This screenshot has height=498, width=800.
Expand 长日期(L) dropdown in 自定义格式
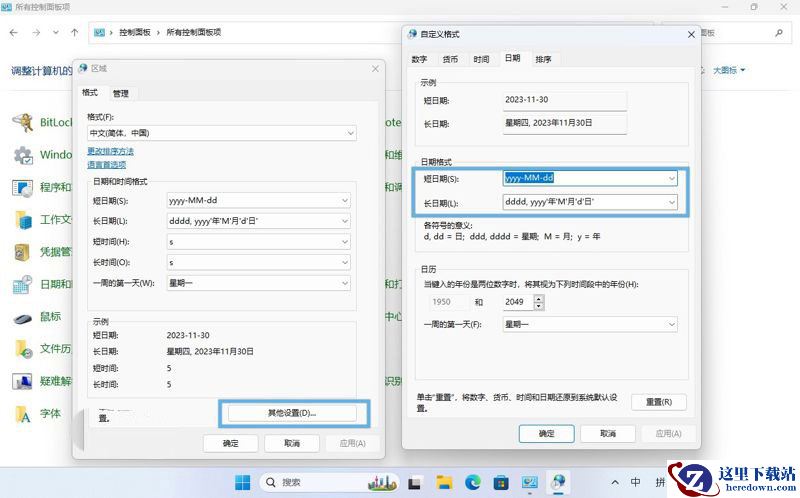tap(671, 202)
